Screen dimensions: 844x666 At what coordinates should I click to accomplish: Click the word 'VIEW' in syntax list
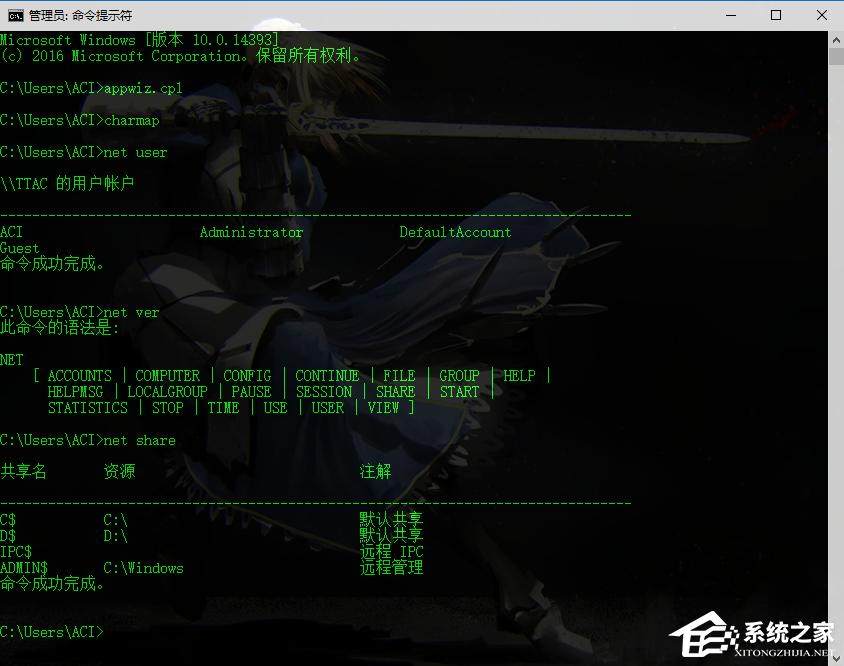[x=383, y=408]
